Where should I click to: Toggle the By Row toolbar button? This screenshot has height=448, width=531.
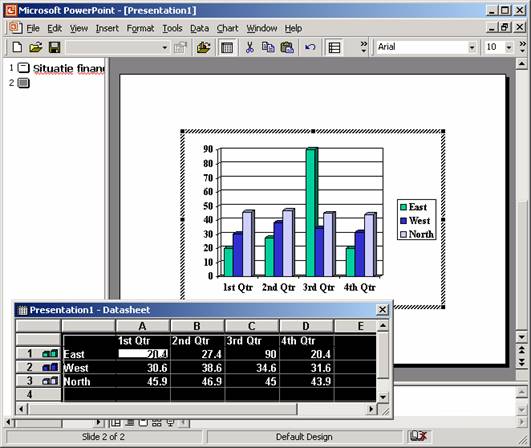[334, 47]
